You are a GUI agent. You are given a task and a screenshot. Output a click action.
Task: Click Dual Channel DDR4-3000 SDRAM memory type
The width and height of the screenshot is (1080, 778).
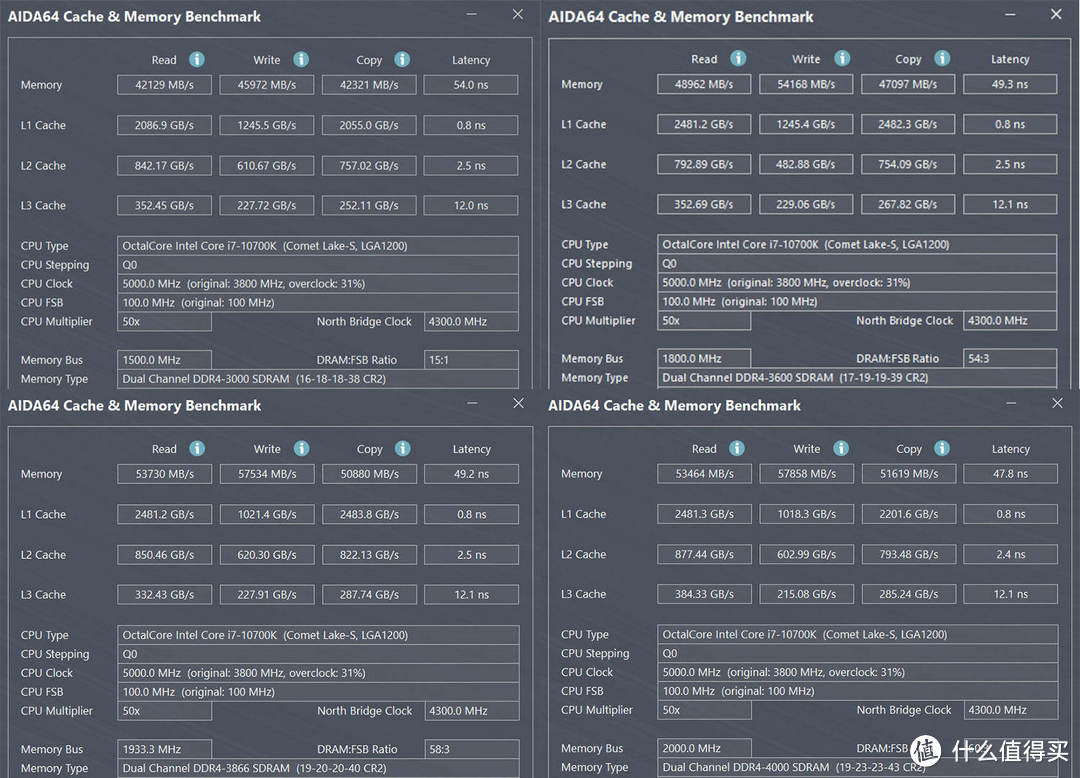pyautogui.click(x=318, y=379)
